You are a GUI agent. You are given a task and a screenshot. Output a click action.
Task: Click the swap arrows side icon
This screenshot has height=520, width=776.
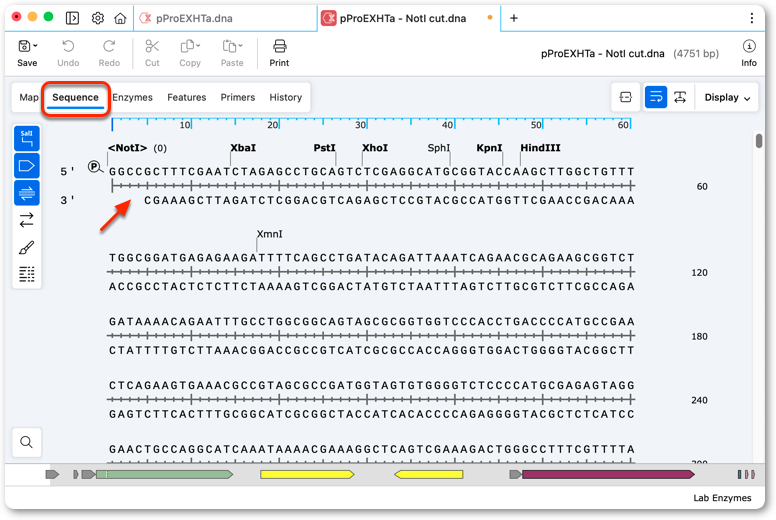[x=27, y=220]
